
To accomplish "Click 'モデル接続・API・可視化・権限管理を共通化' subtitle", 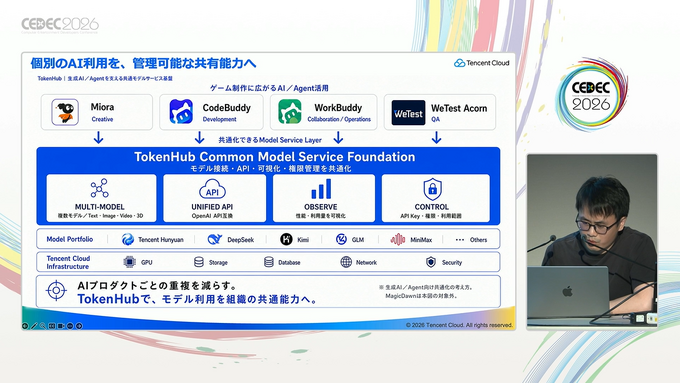I will tap(271, 168).
